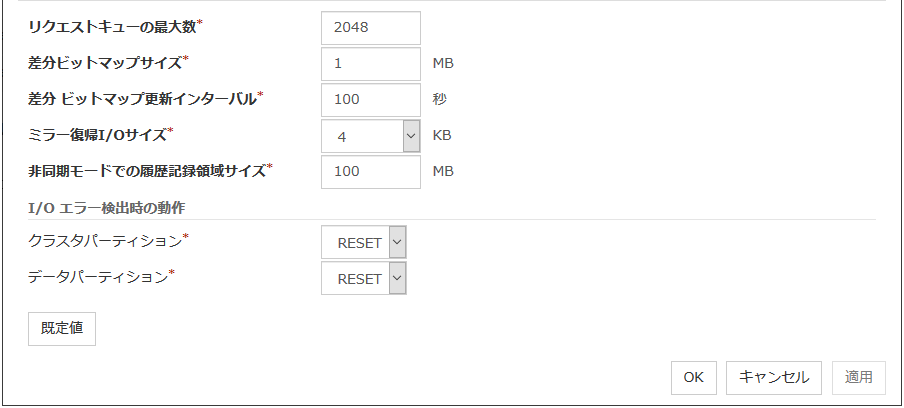Click the 適用 button

pos(859,377)
